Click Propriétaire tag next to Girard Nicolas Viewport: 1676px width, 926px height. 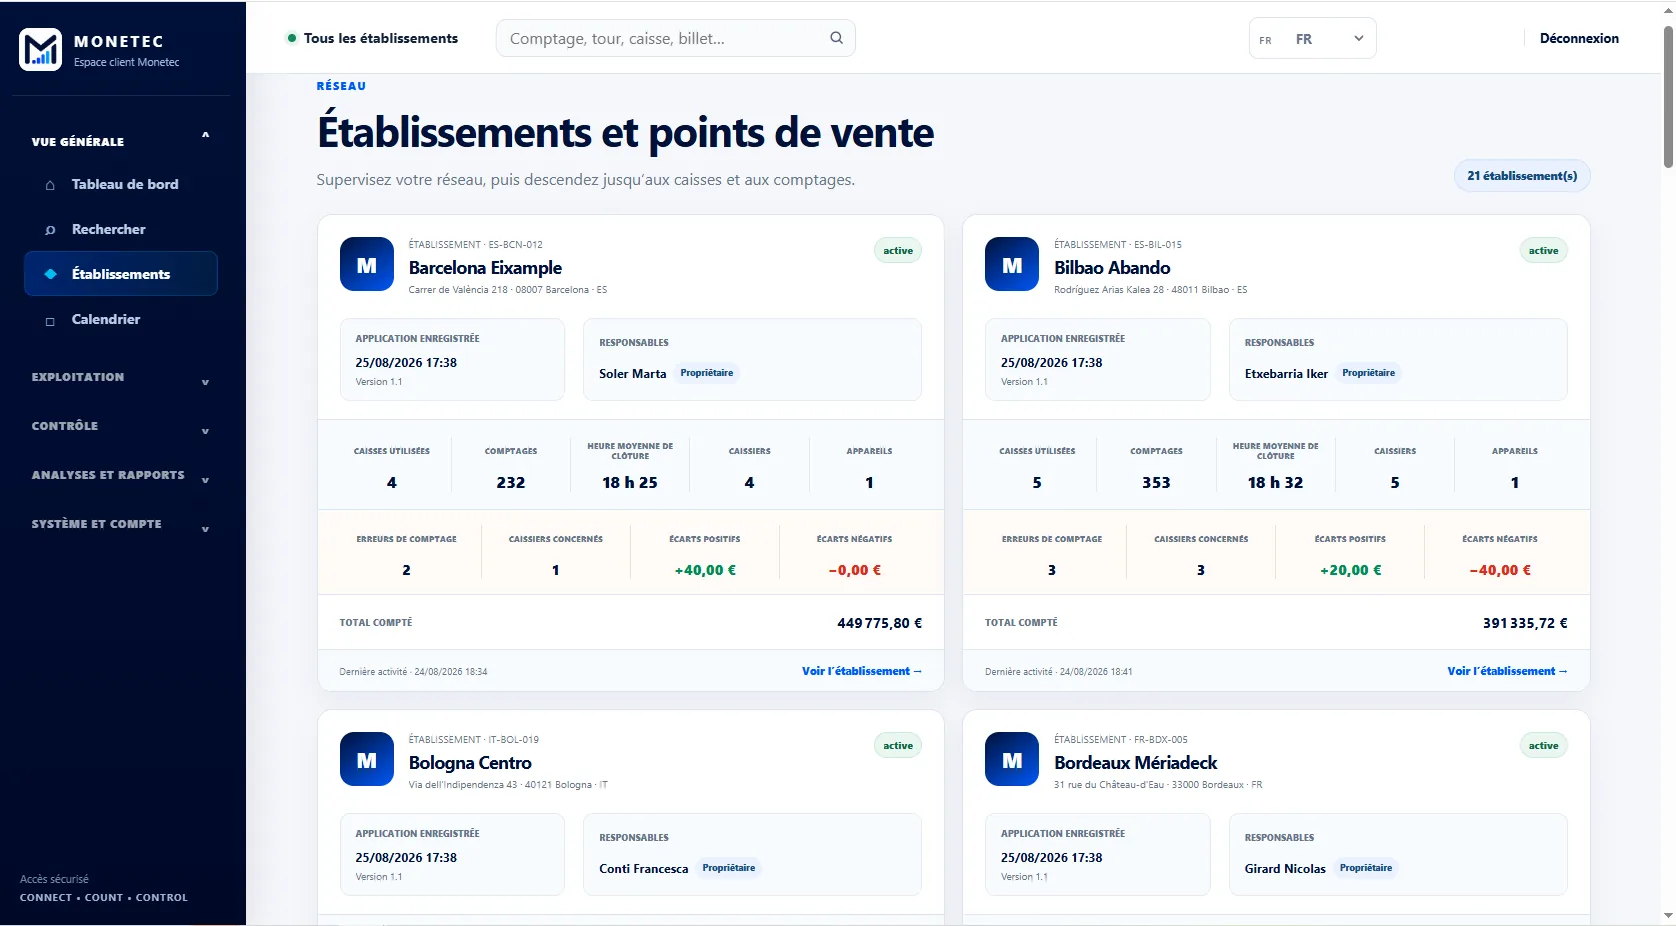(x=1366, y=868)
